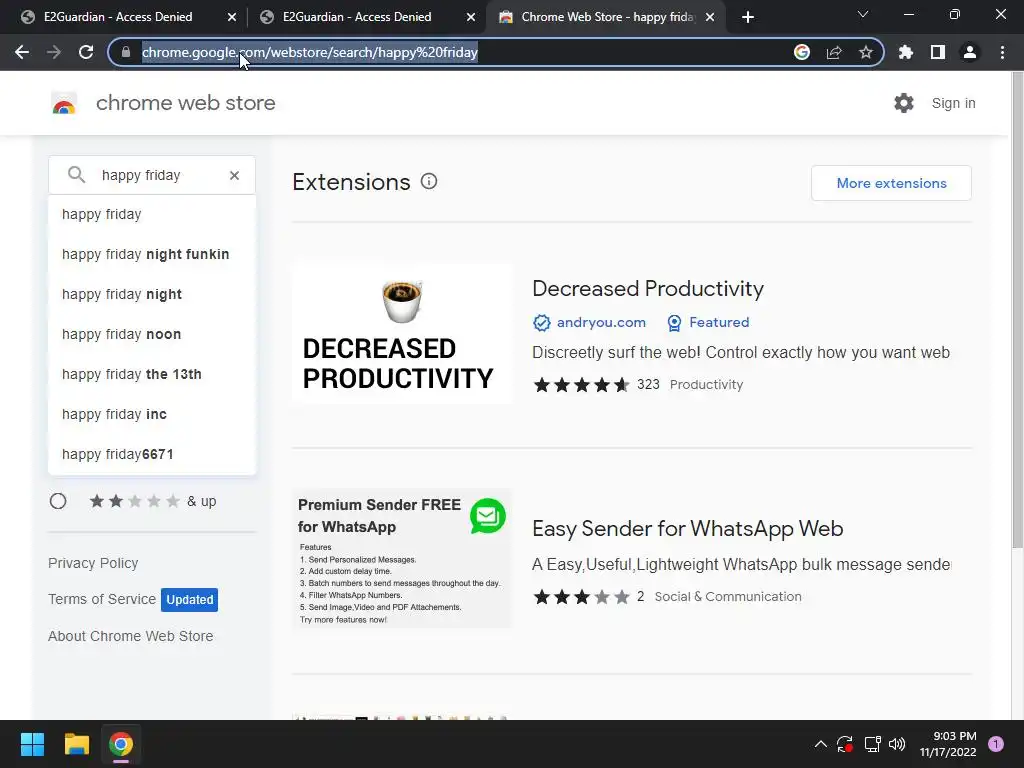Open the taskbar clock and date
The width and height of the screenshot is (1024, 768).
pyautogui.click(x=948, y=744)
